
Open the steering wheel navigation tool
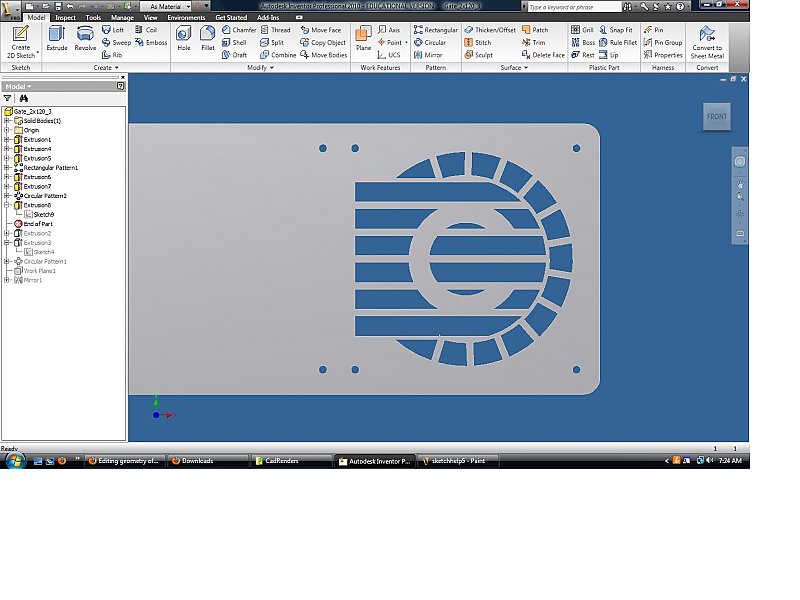(739, 162)
